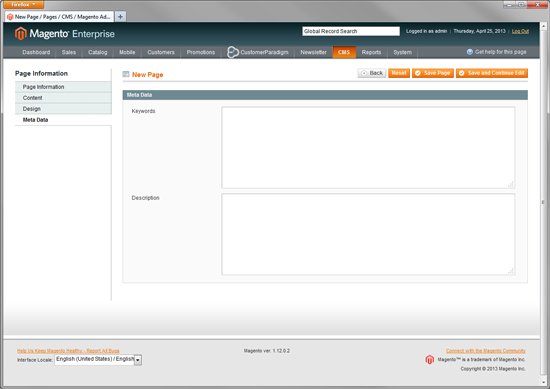Click into the Description text area
This screenshot has width=550, height=389.
click(x=368, y=234)
